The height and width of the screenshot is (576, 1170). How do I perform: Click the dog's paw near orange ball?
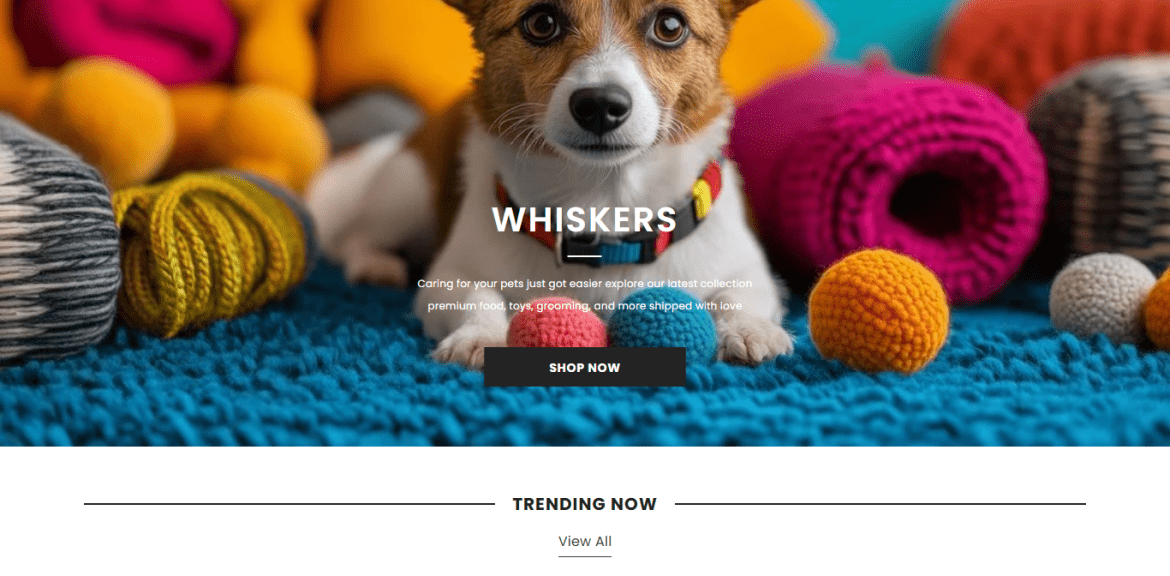[754, 339]
